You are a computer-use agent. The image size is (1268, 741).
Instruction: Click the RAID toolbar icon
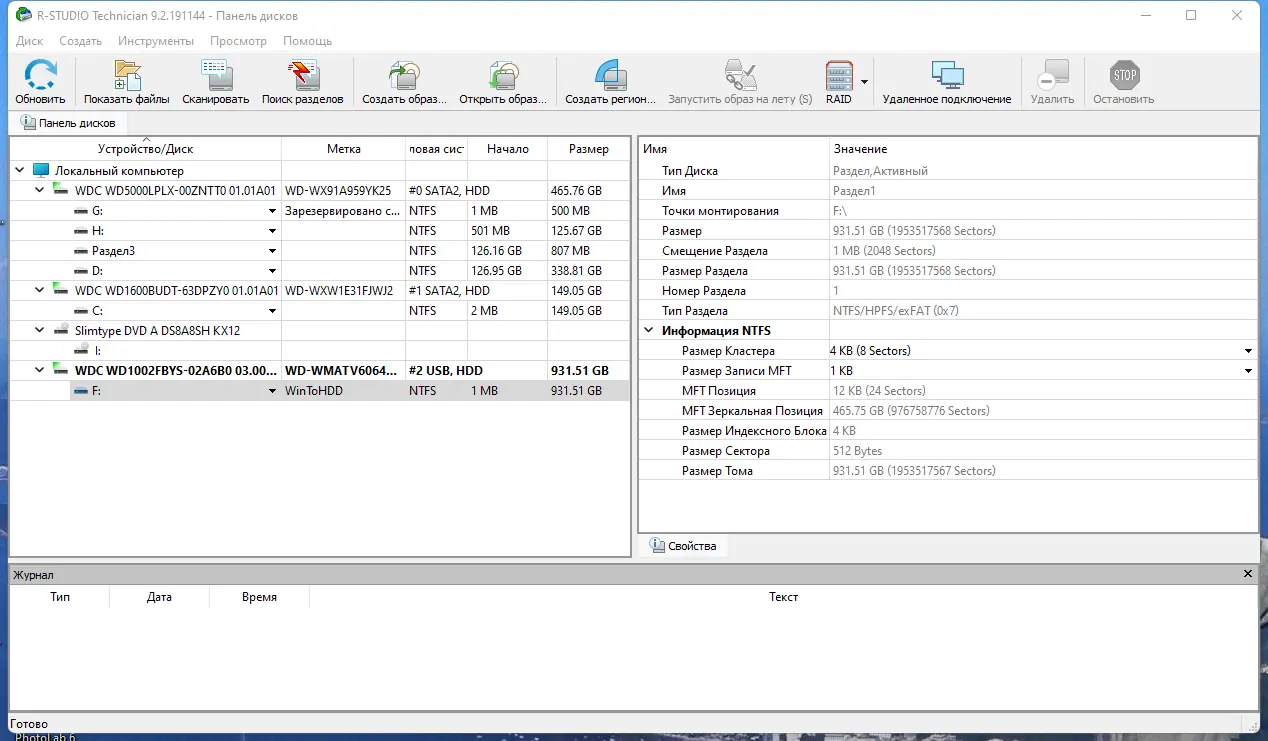pos(838,80)
